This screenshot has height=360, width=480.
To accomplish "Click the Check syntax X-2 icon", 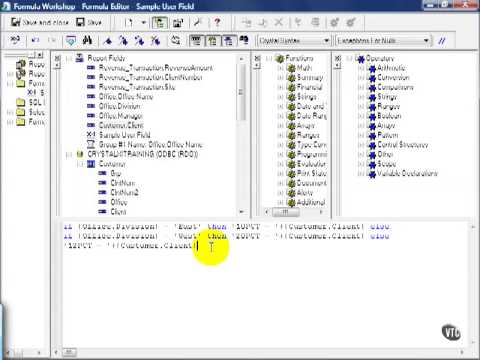I will tap(15, 40).
